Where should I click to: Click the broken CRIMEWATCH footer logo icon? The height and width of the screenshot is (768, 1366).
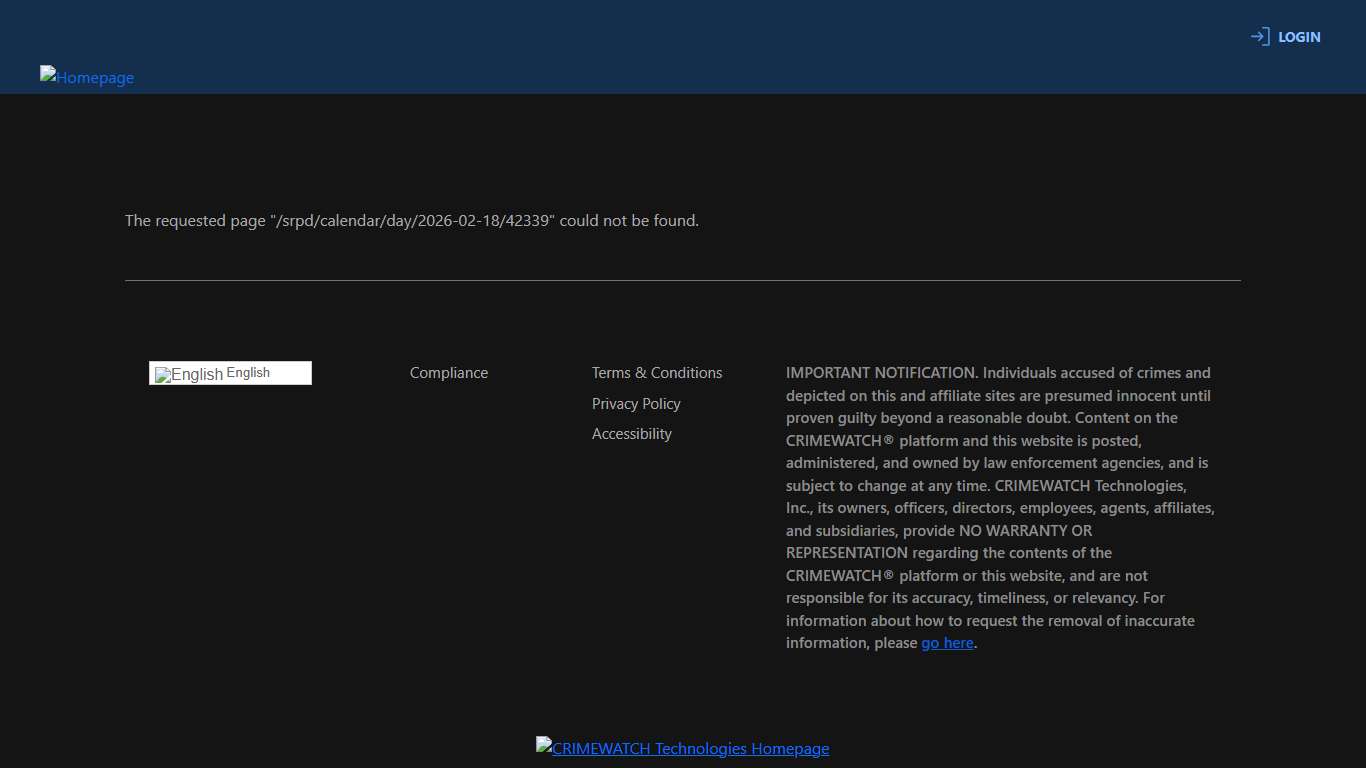[544, 745]
